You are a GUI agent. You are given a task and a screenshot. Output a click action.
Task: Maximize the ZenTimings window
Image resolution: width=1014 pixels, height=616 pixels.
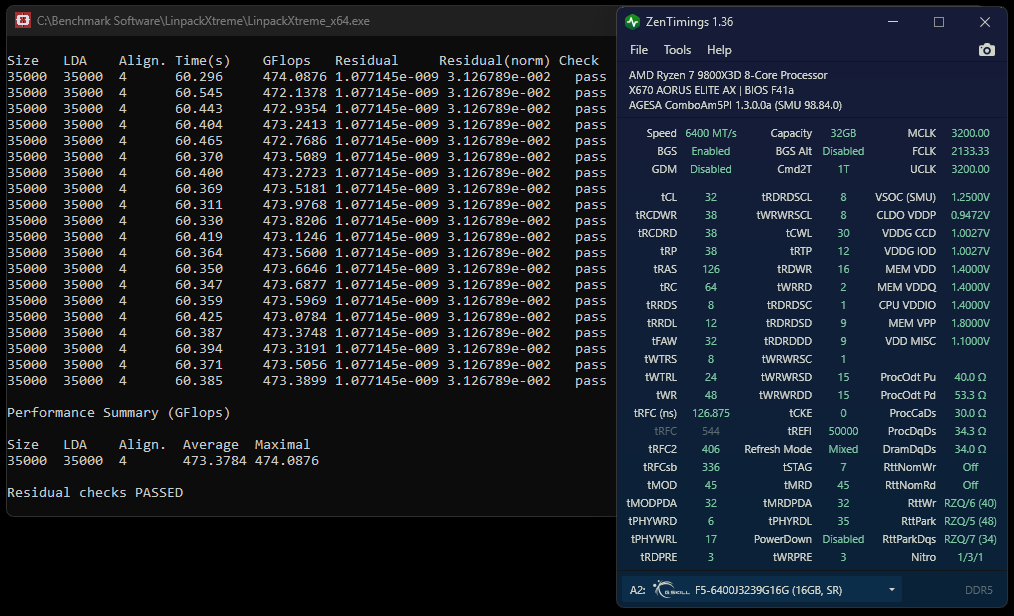[x=938, y=21]
